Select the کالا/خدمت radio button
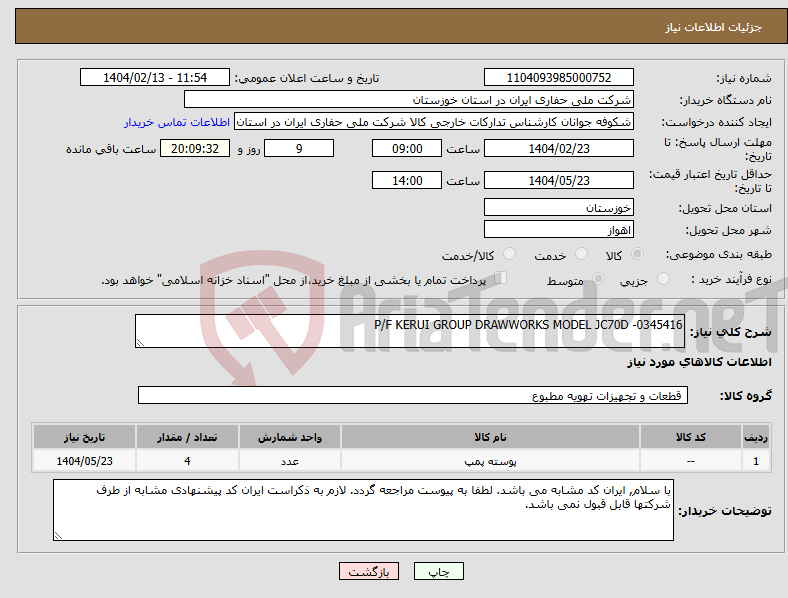Viewport: 788px width, 598px height. coord(510,254)
